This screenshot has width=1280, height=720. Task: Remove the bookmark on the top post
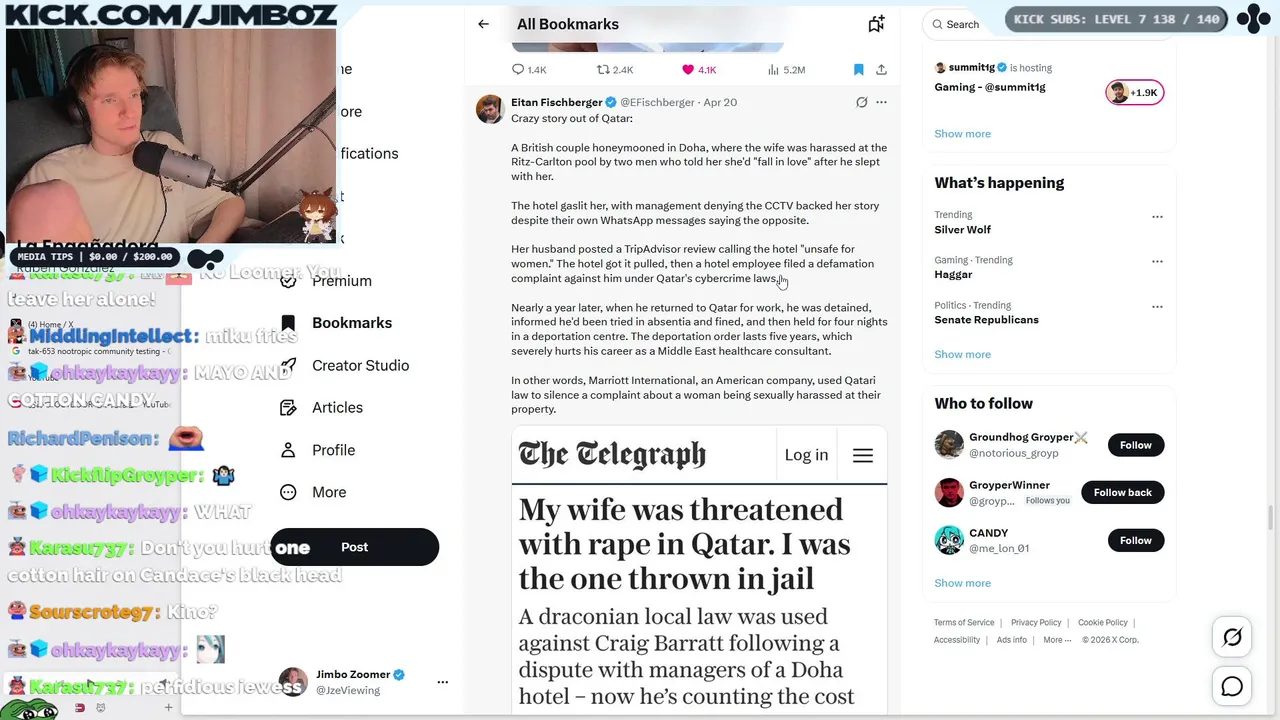(x=858, y=70)
